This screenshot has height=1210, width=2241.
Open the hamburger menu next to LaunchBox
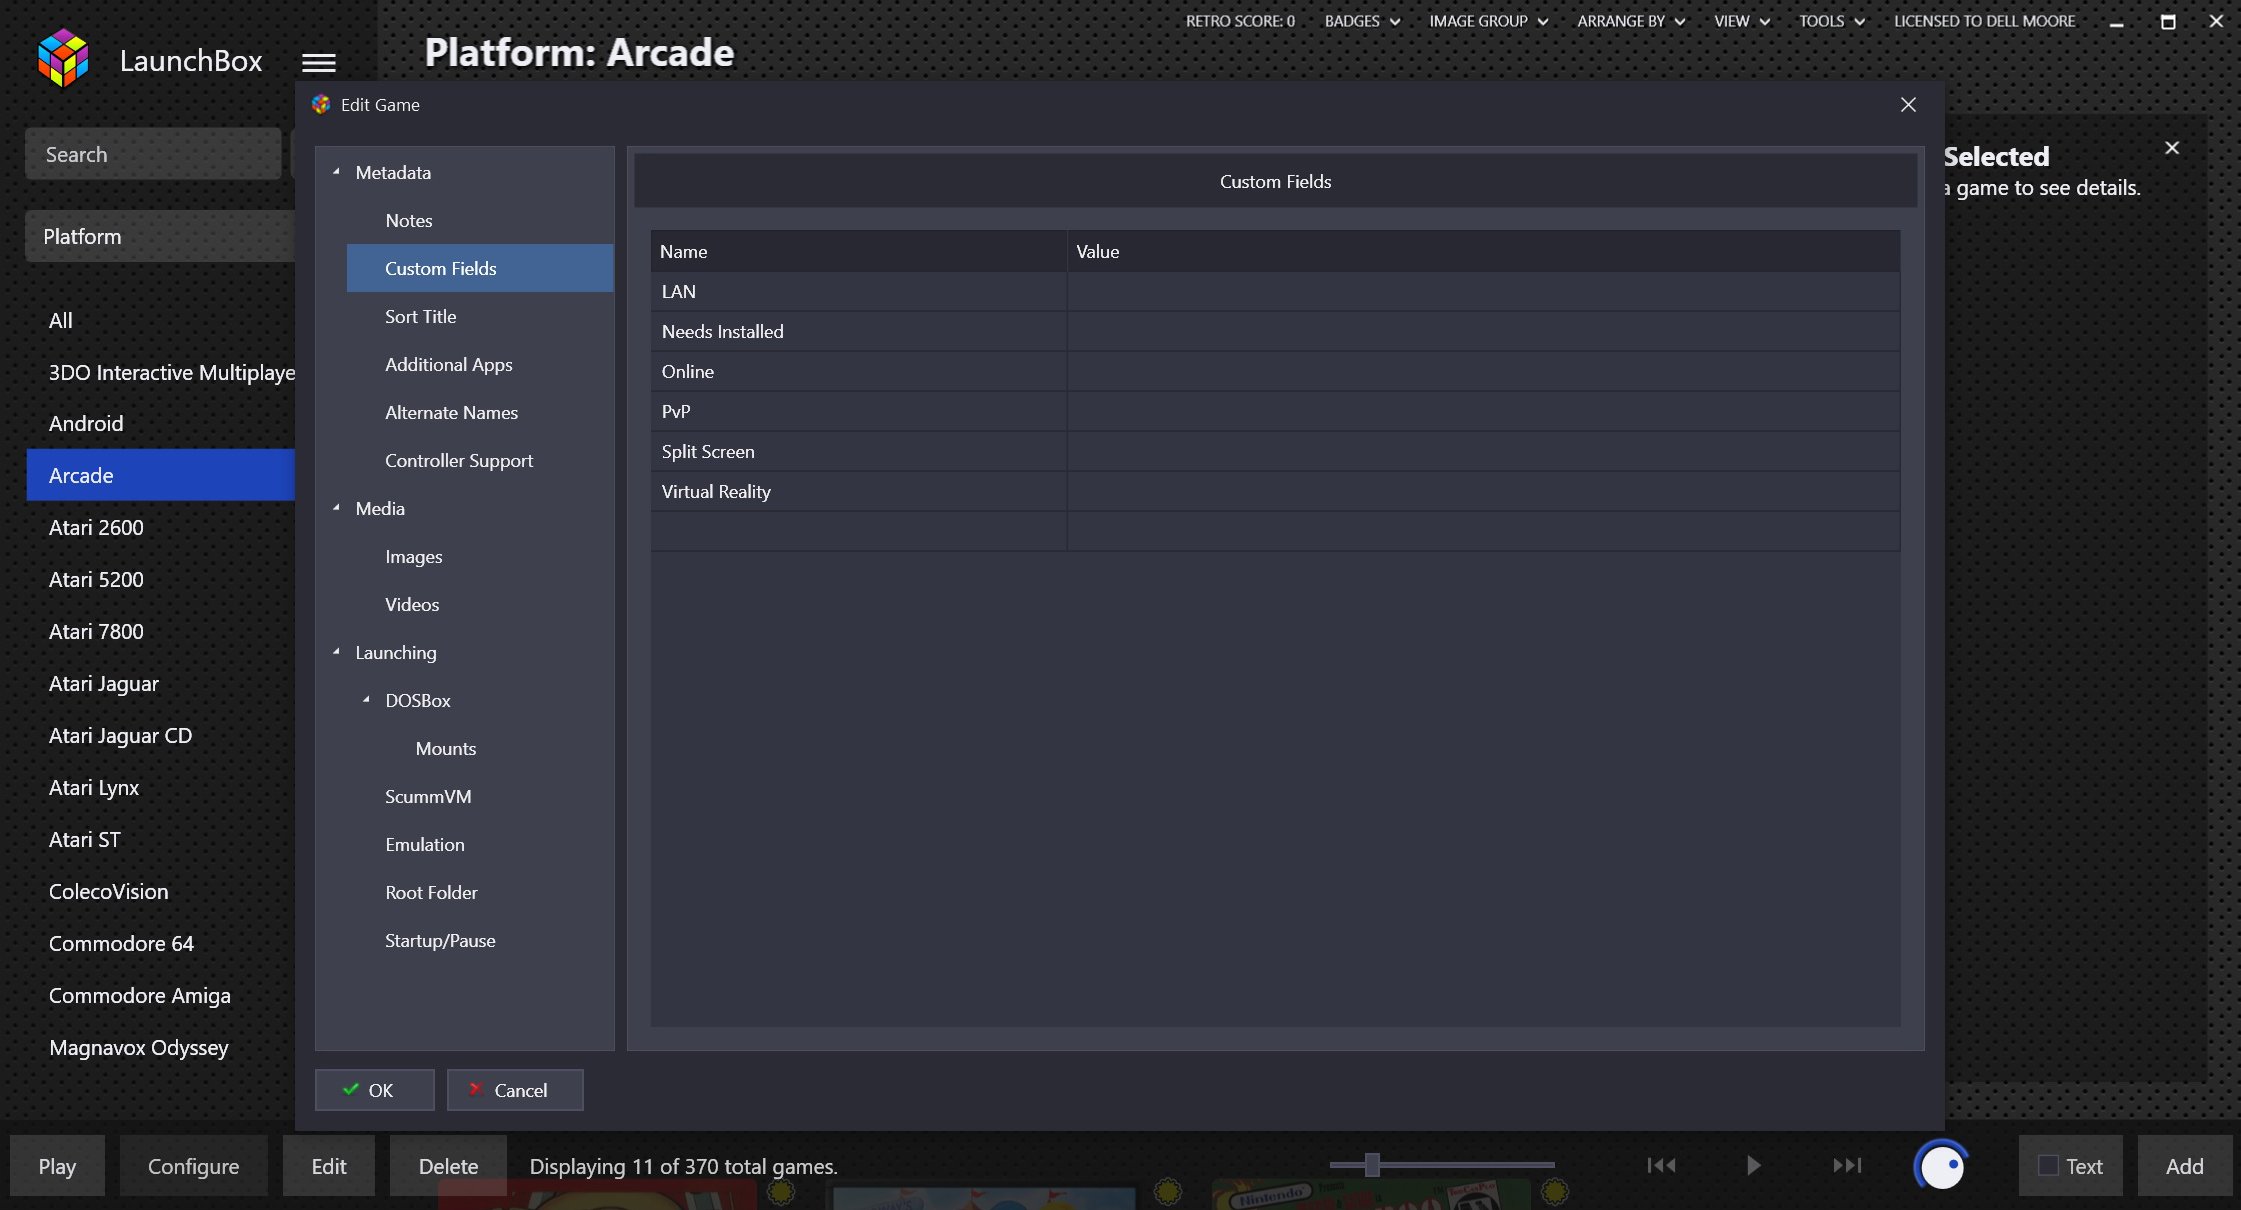pyautogui.click(x=319, y=63)
